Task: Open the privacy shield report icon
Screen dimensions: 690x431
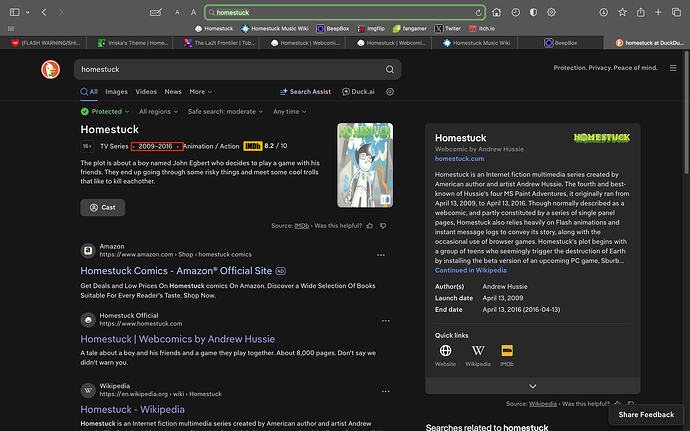Action: (x=533, y=12)
